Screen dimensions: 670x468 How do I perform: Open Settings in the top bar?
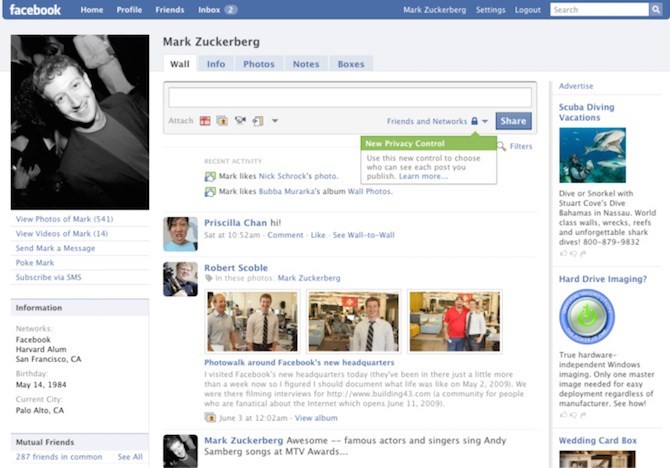[491, 10]
